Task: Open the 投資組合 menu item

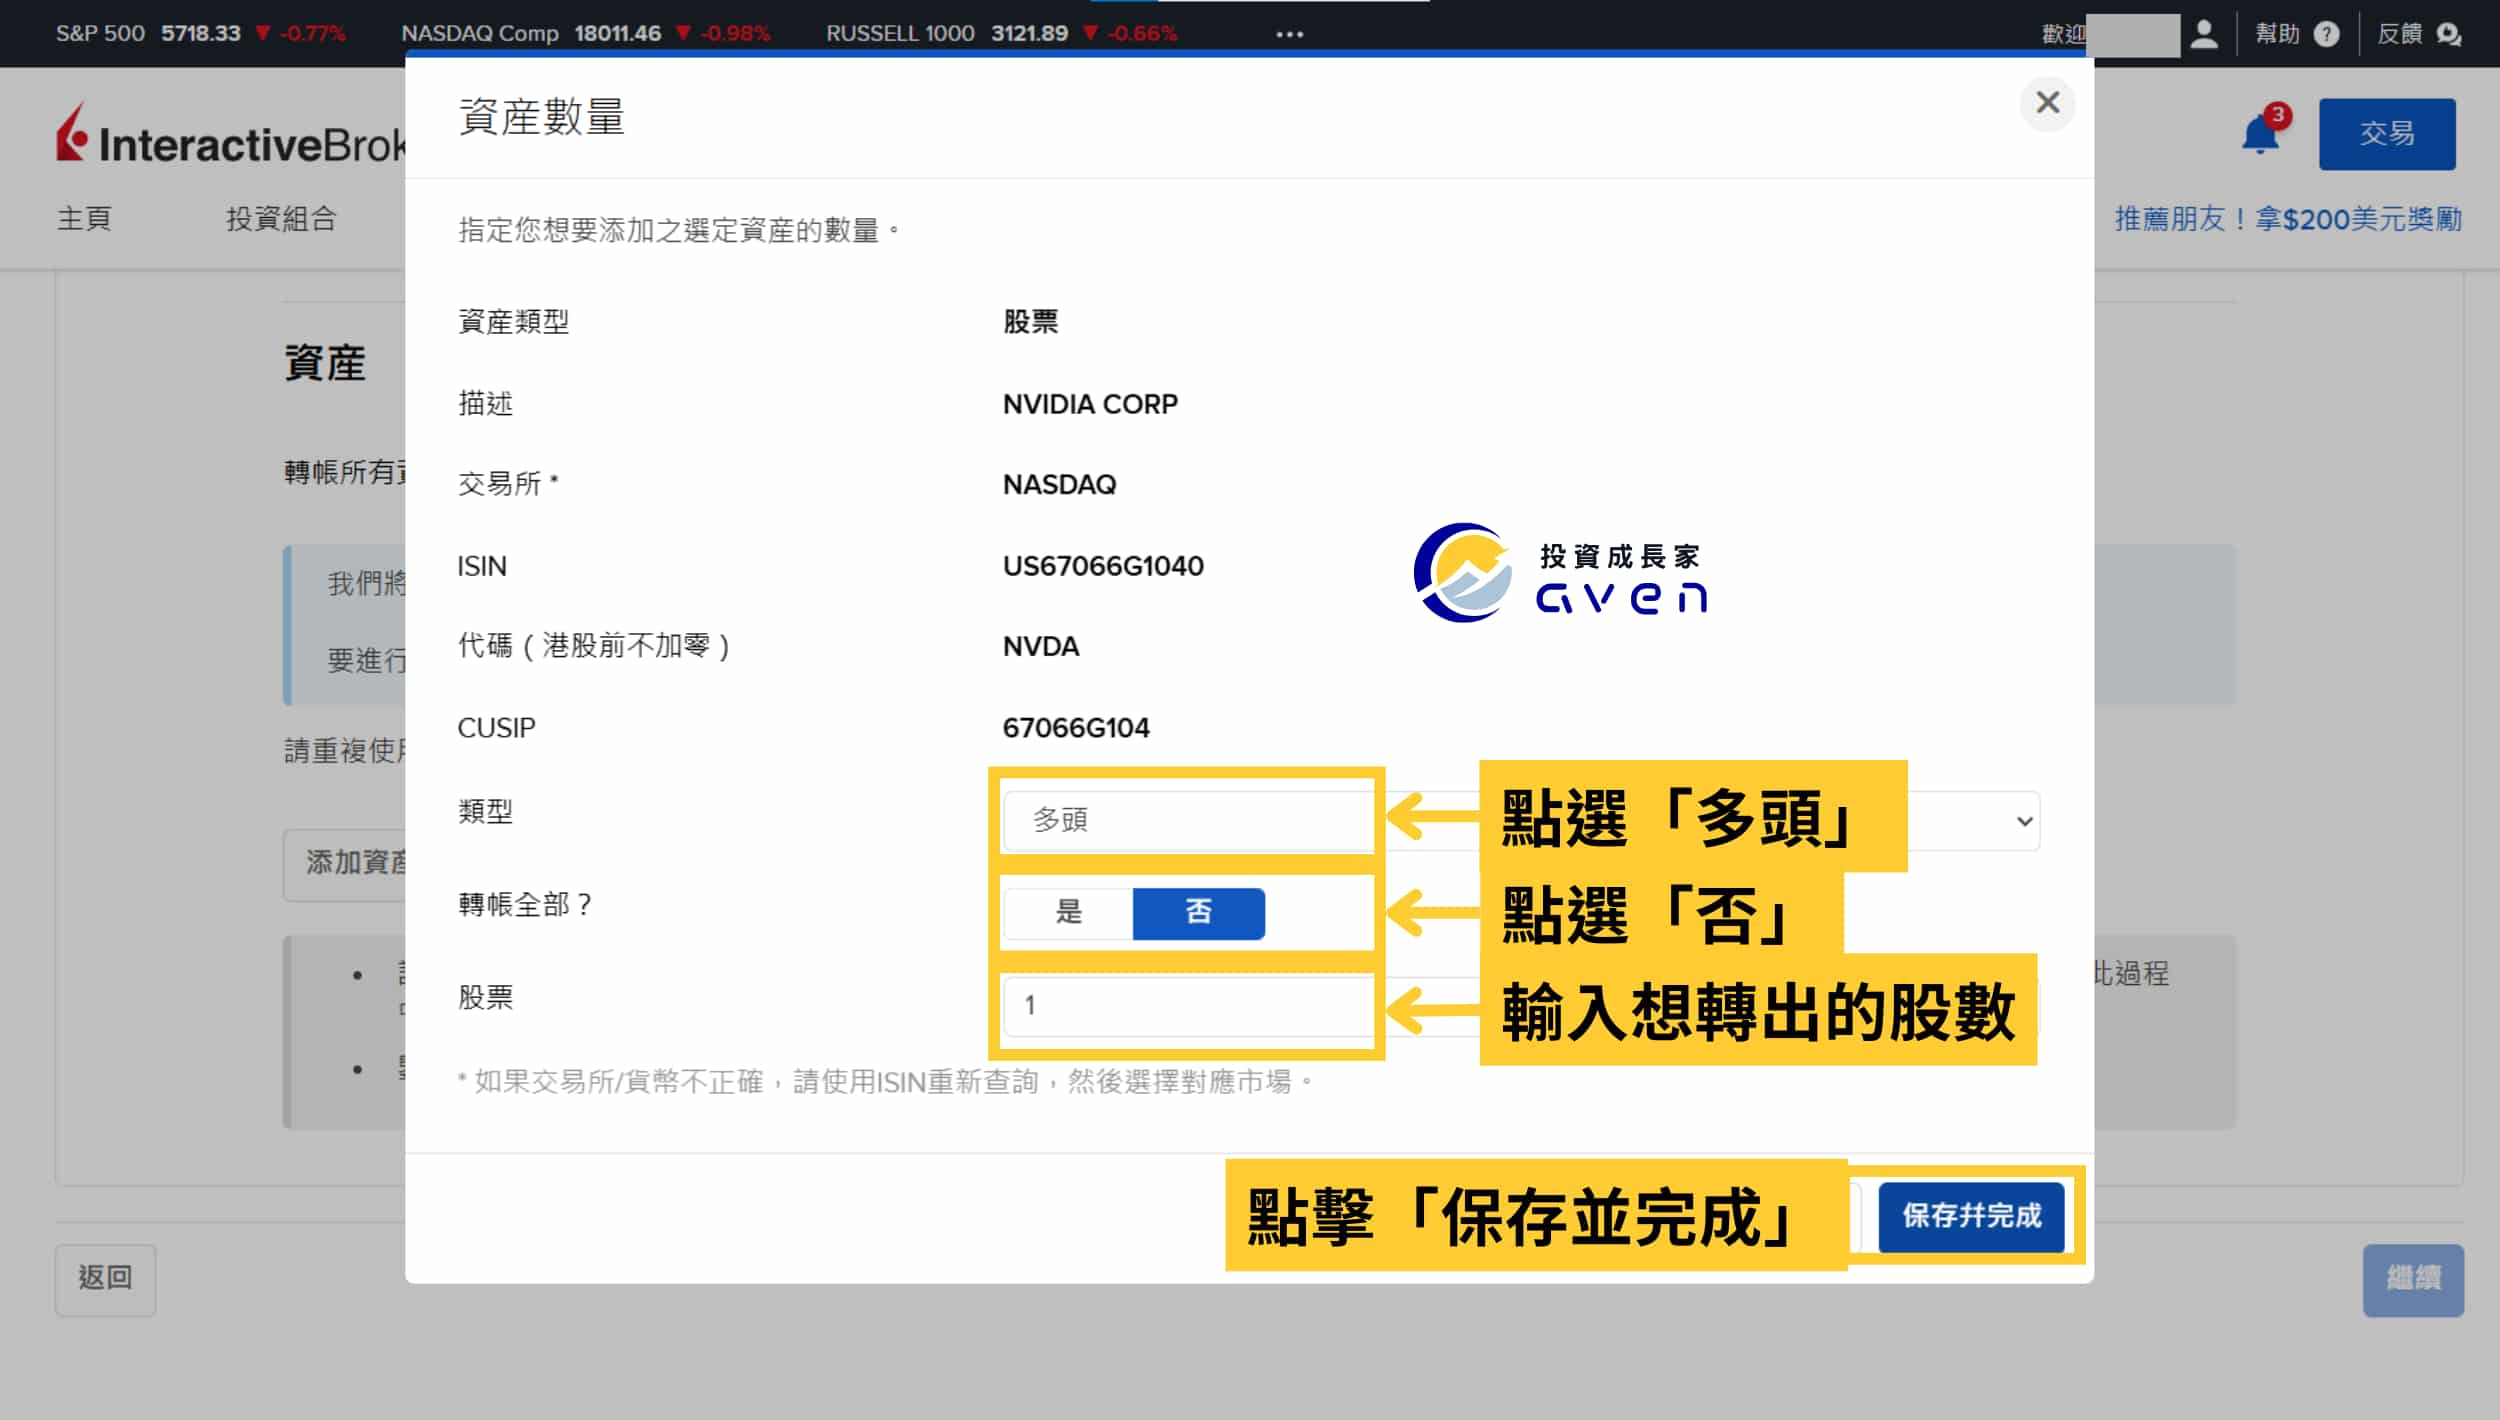Action: click(x=281, y=219)
